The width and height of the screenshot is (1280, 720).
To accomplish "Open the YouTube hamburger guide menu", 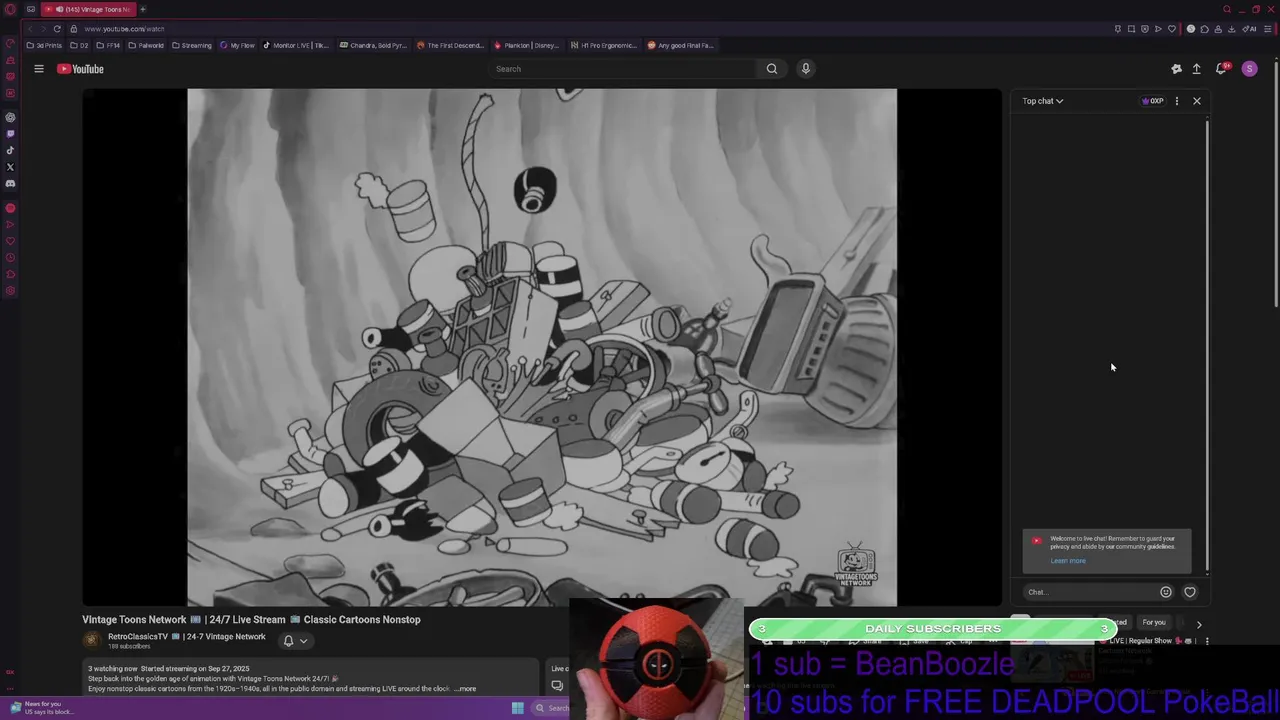I will (39, 69).
